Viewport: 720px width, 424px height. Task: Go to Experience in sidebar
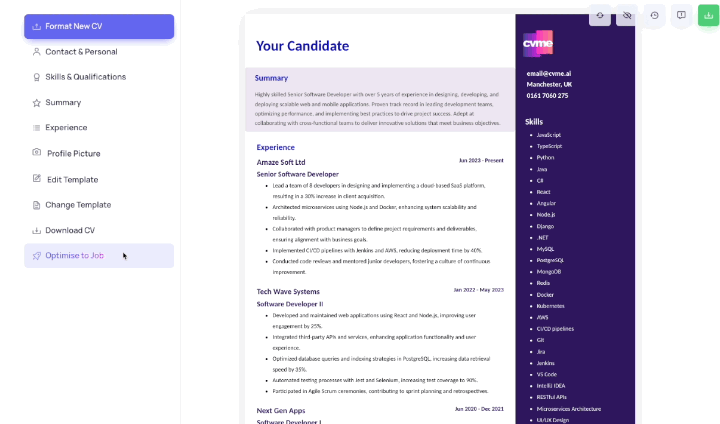[66, 128]
